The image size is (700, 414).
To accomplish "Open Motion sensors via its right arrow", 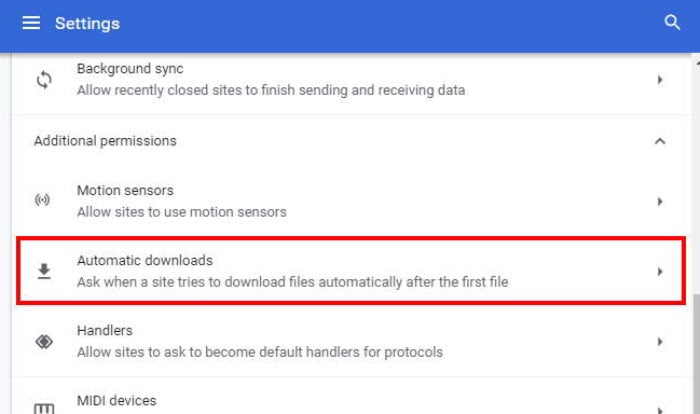I will click(x=660, y=201).
